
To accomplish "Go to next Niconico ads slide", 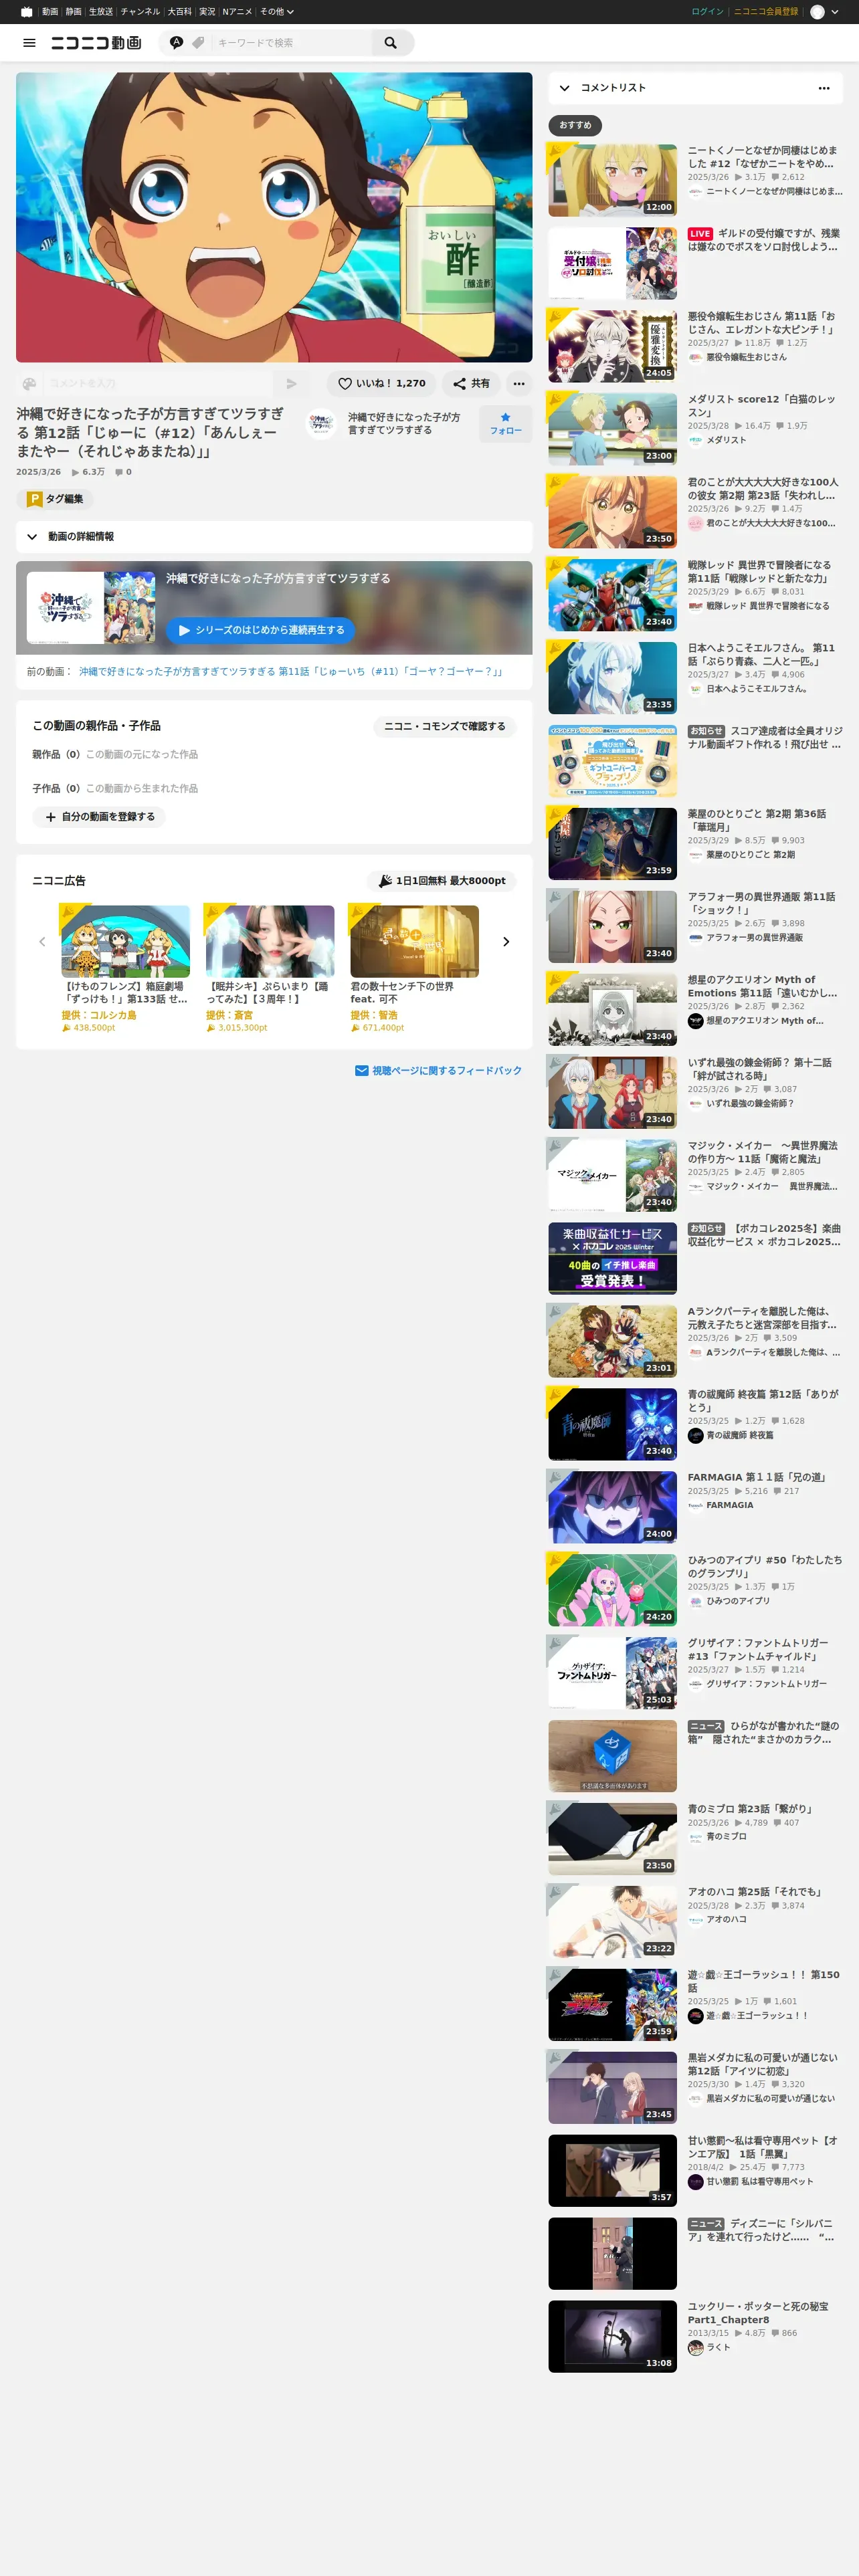I will pos(506,941).
